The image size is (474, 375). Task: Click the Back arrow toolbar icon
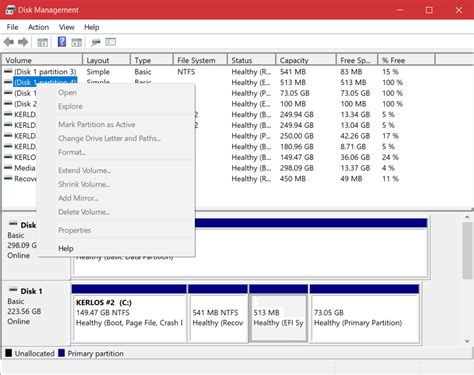point(9,42)
